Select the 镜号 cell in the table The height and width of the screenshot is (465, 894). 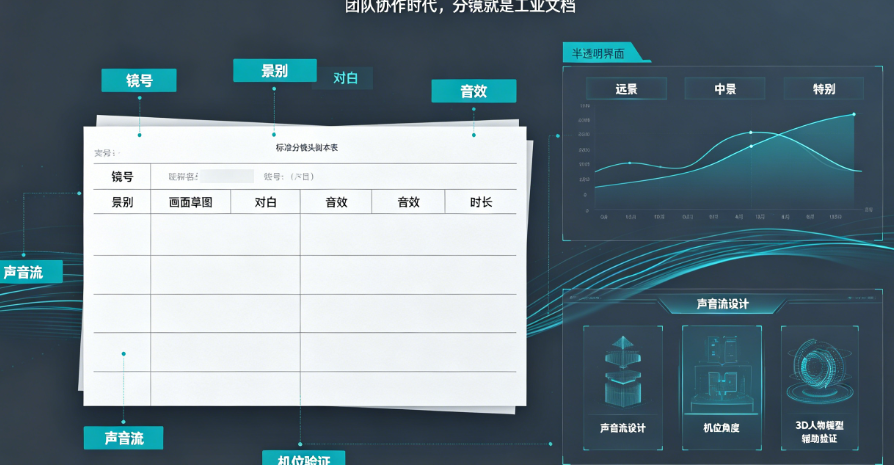[122, 177]
